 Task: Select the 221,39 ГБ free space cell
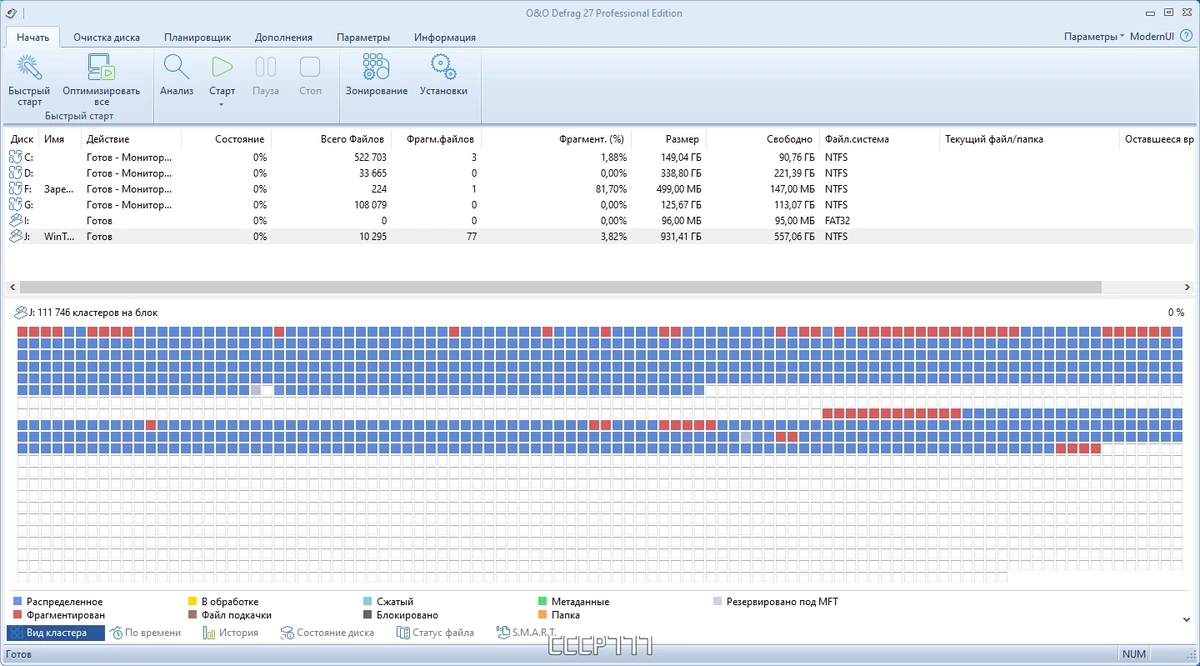pos(792,173)
